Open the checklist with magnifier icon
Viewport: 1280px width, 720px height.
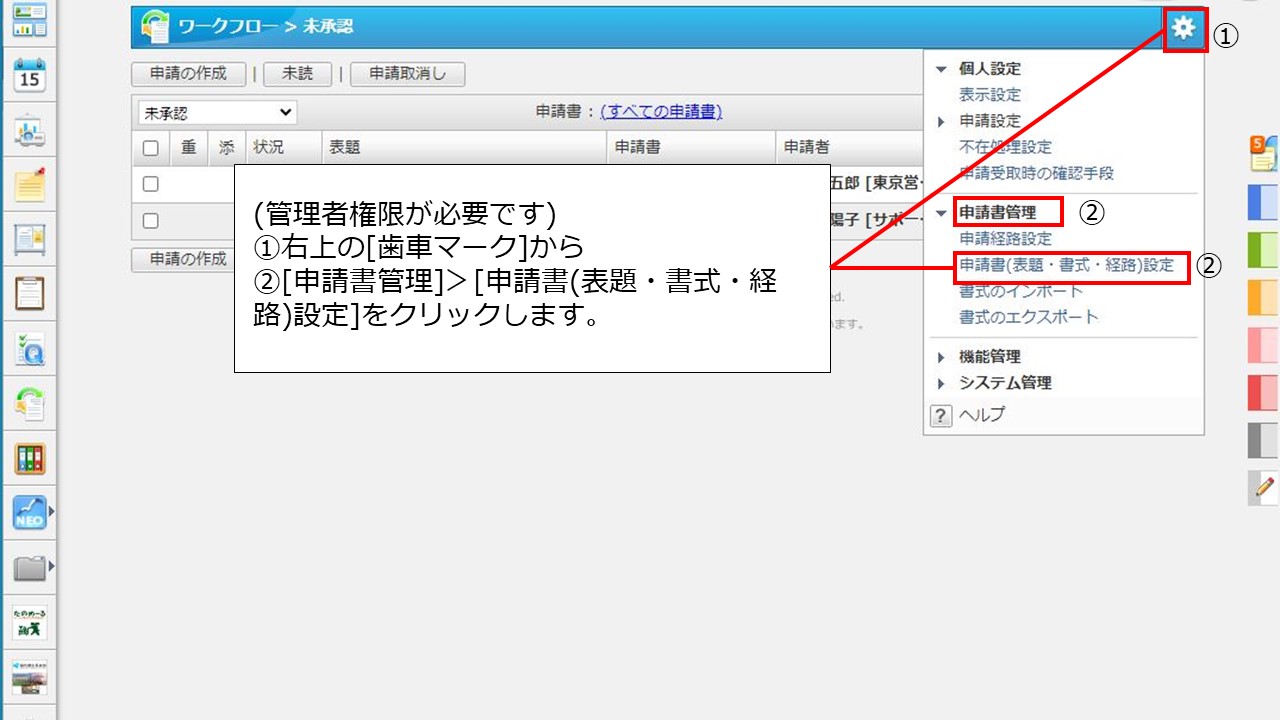coord(30,349)
